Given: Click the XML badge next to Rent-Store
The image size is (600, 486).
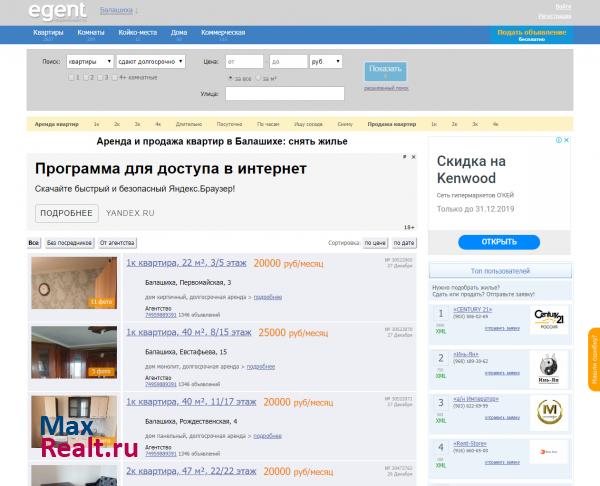Looking at the screenshot, I should pyautogui.click(x=441, y=465).
